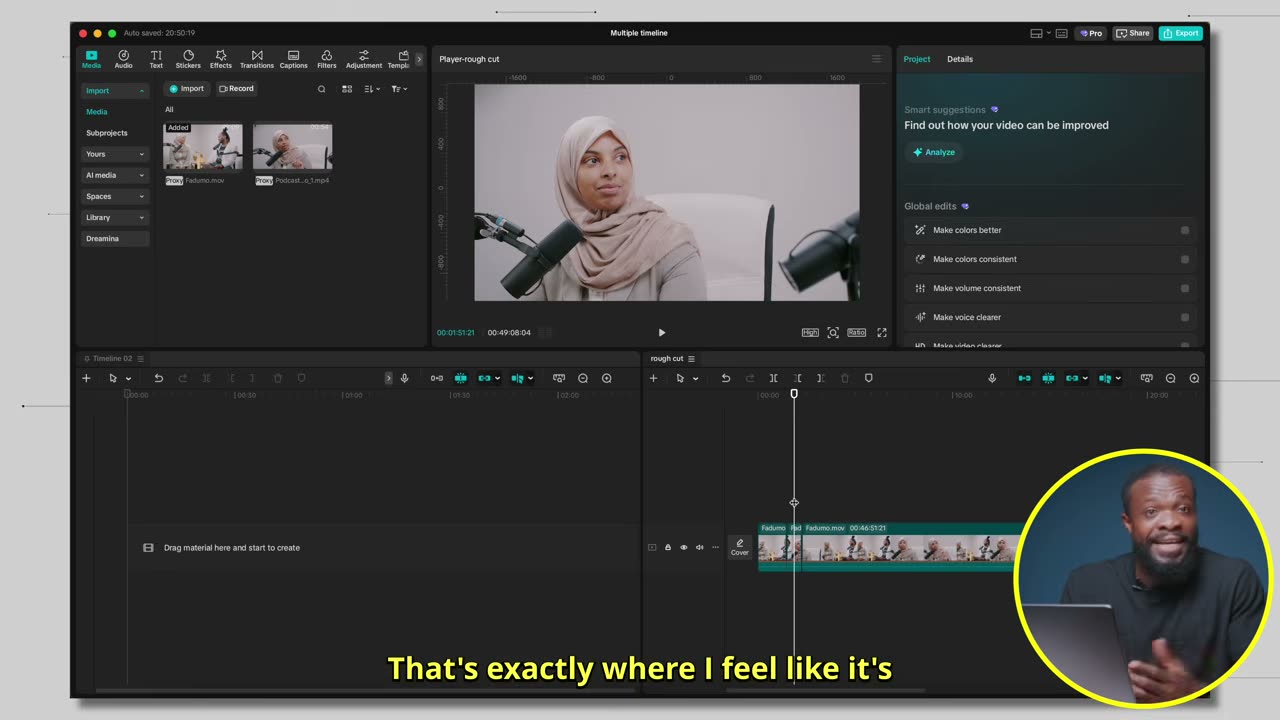The image size is (1280, 720).
Task: Mute the rough cut video track
Action: point(699,547)
